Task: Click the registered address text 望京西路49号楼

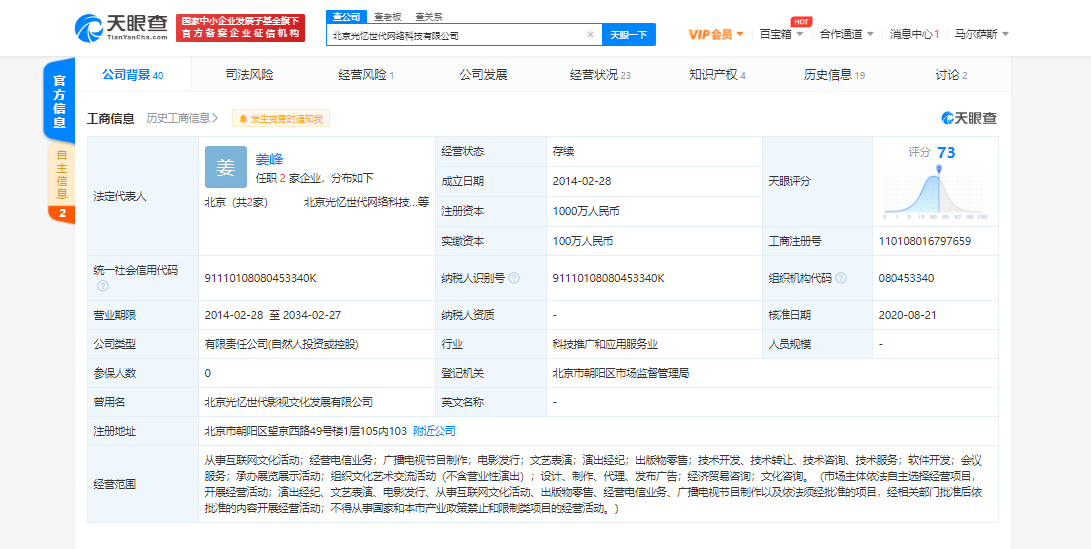Action: (x=305, y=431)
